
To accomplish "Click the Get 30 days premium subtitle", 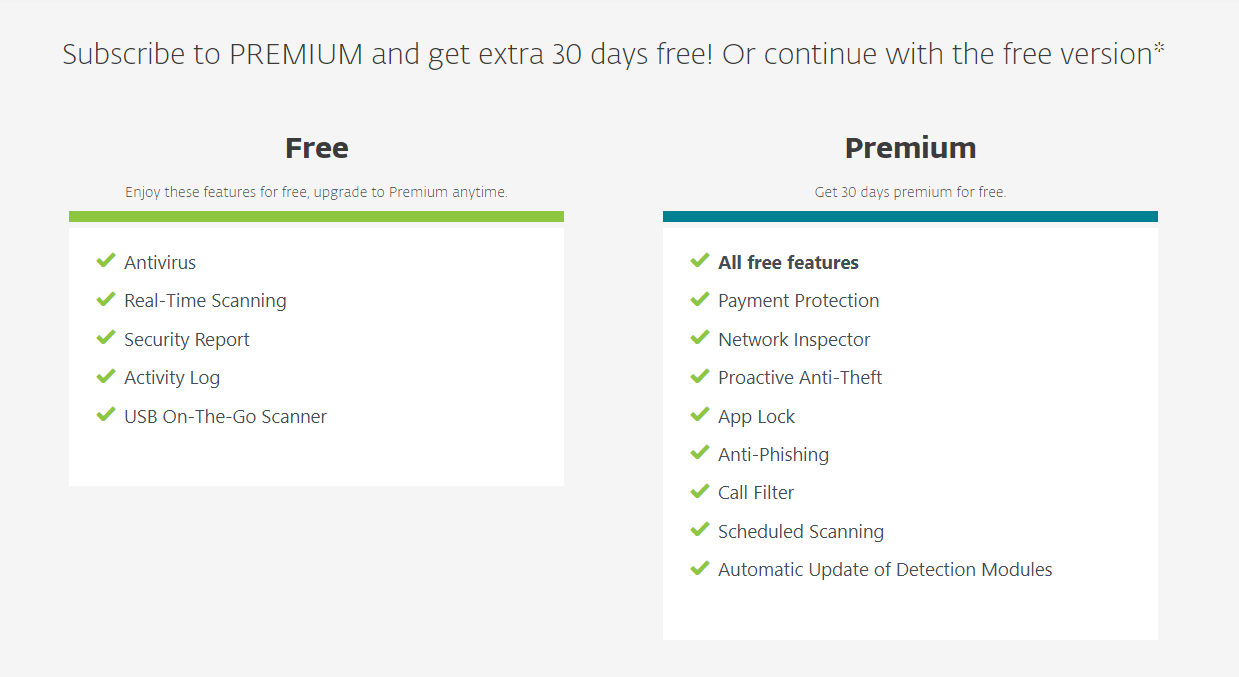I will [910, 192].
